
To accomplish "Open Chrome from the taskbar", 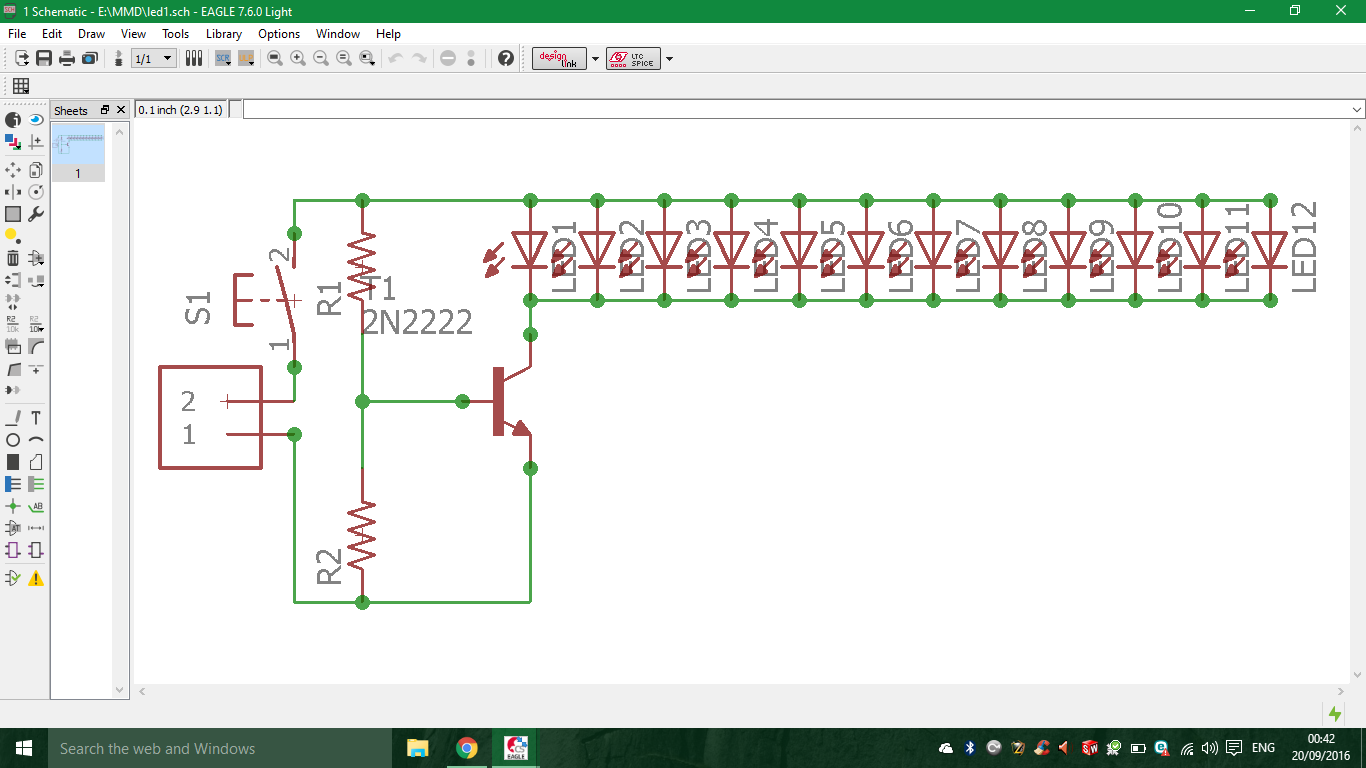I will click(x=467, y=748).
